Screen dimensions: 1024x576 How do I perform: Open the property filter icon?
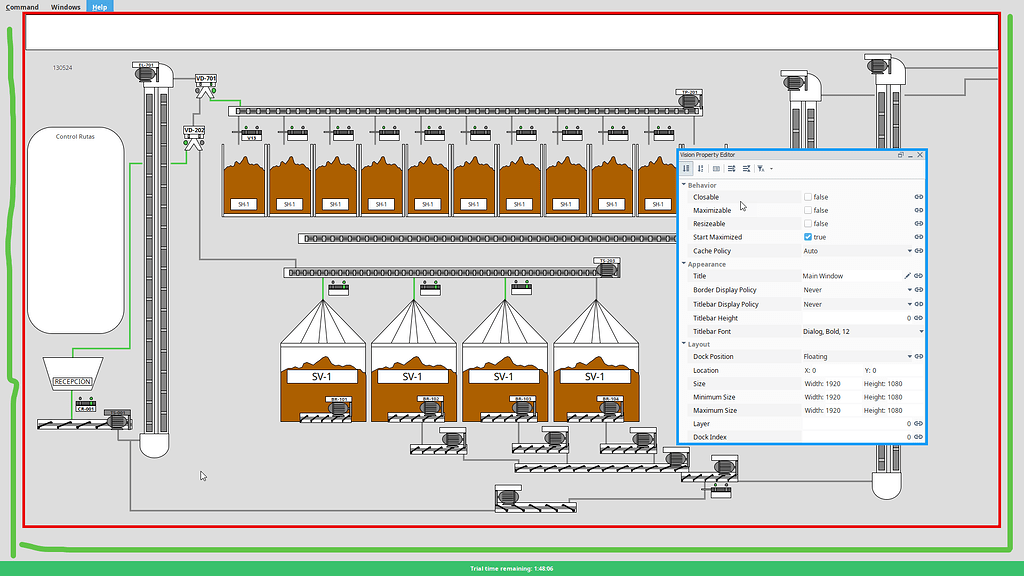pyautogui.click(x=761, y=169)
